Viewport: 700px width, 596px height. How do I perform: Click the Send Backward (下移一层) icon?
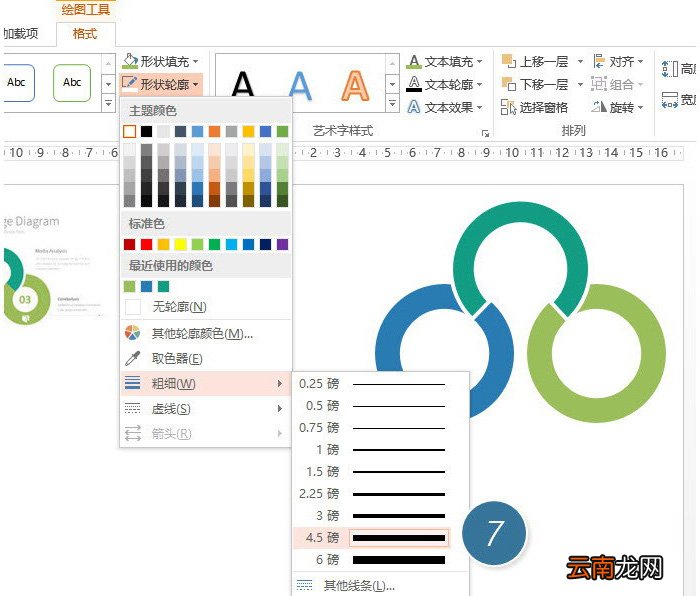508,84
